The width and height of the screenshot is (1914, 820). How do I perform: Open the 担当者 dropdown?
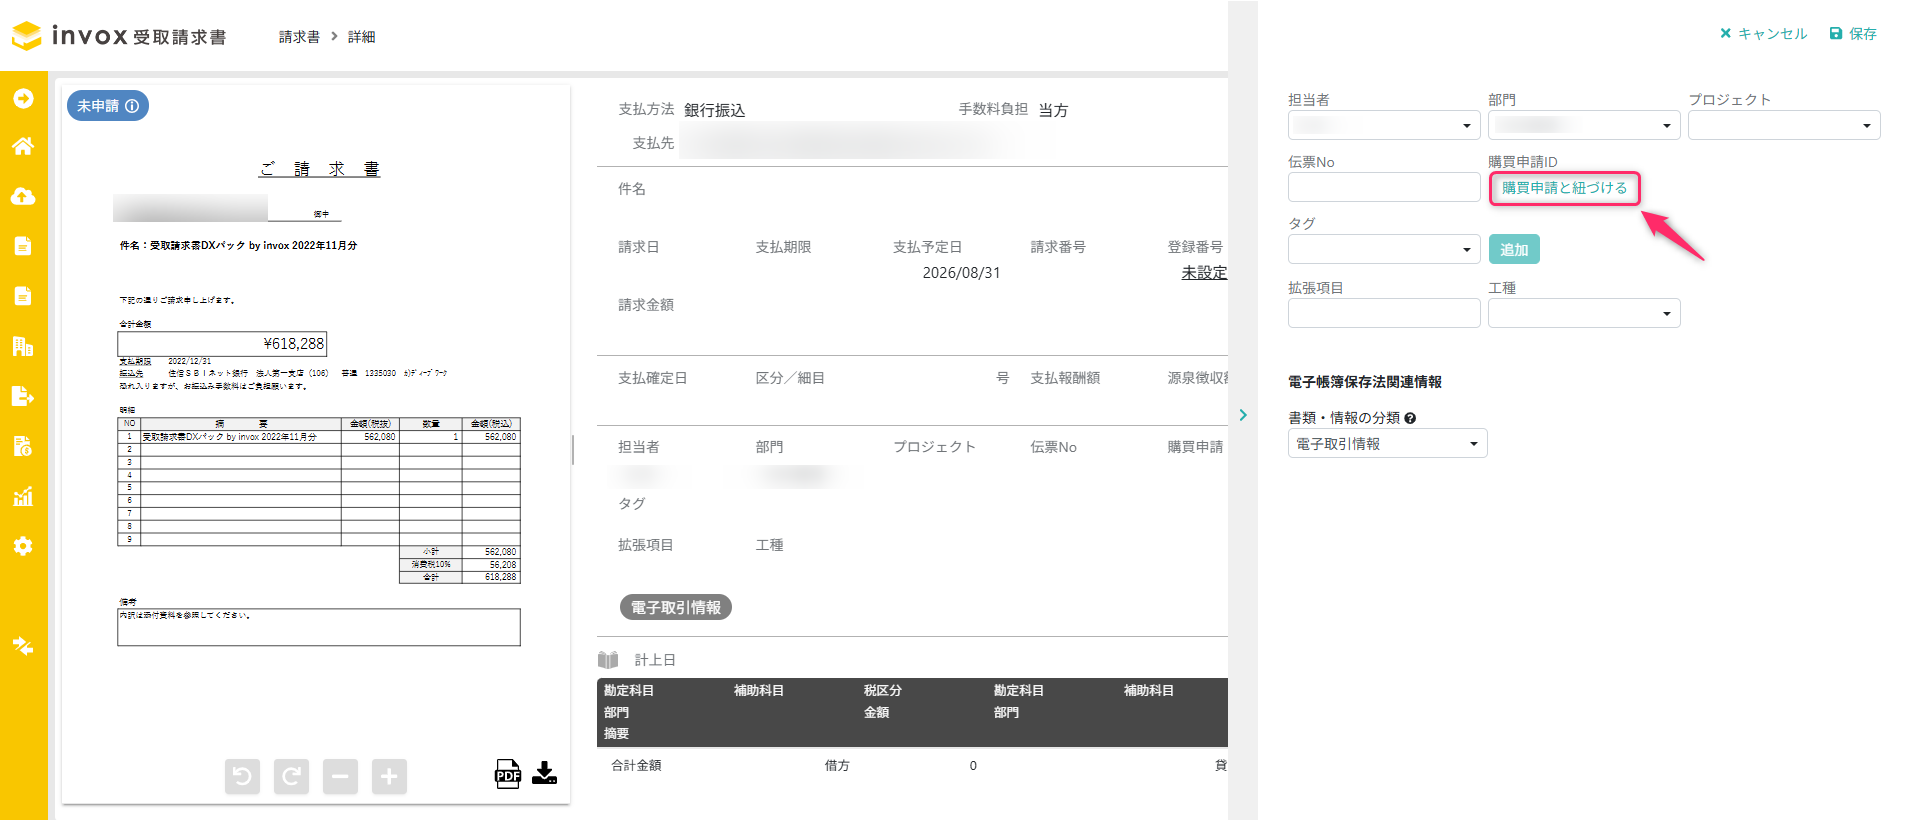point(1384,125)
